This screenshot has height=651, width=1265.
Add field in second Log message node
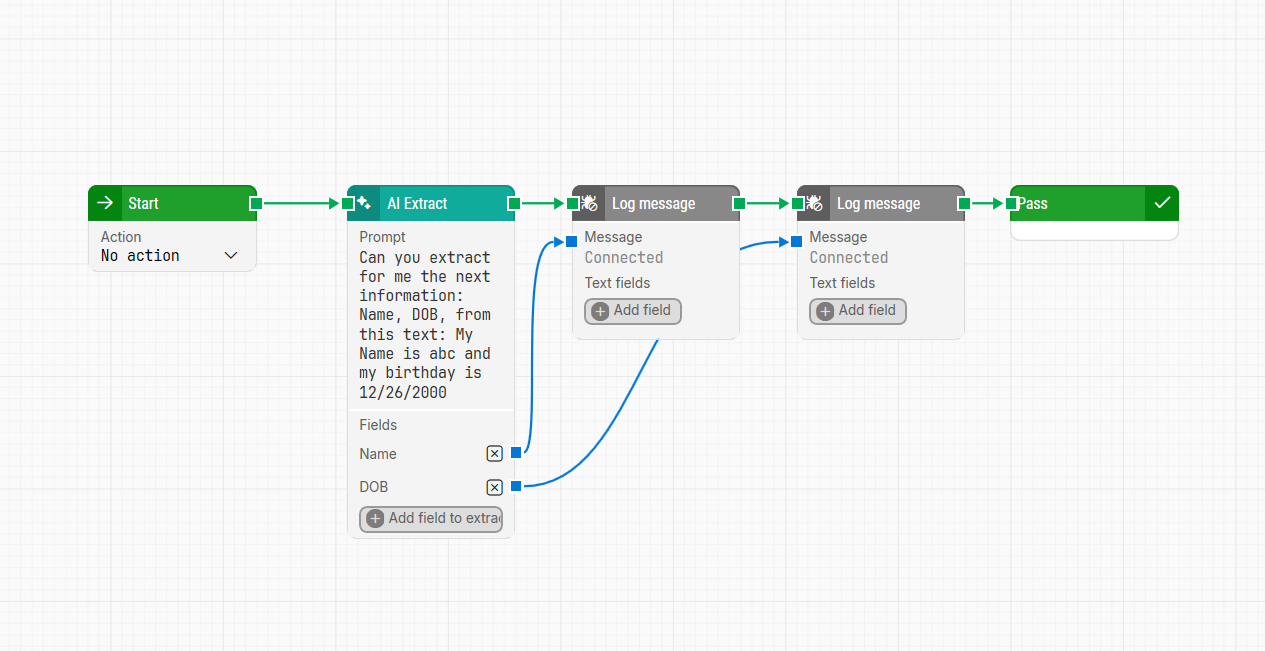(x=857, y=311)
